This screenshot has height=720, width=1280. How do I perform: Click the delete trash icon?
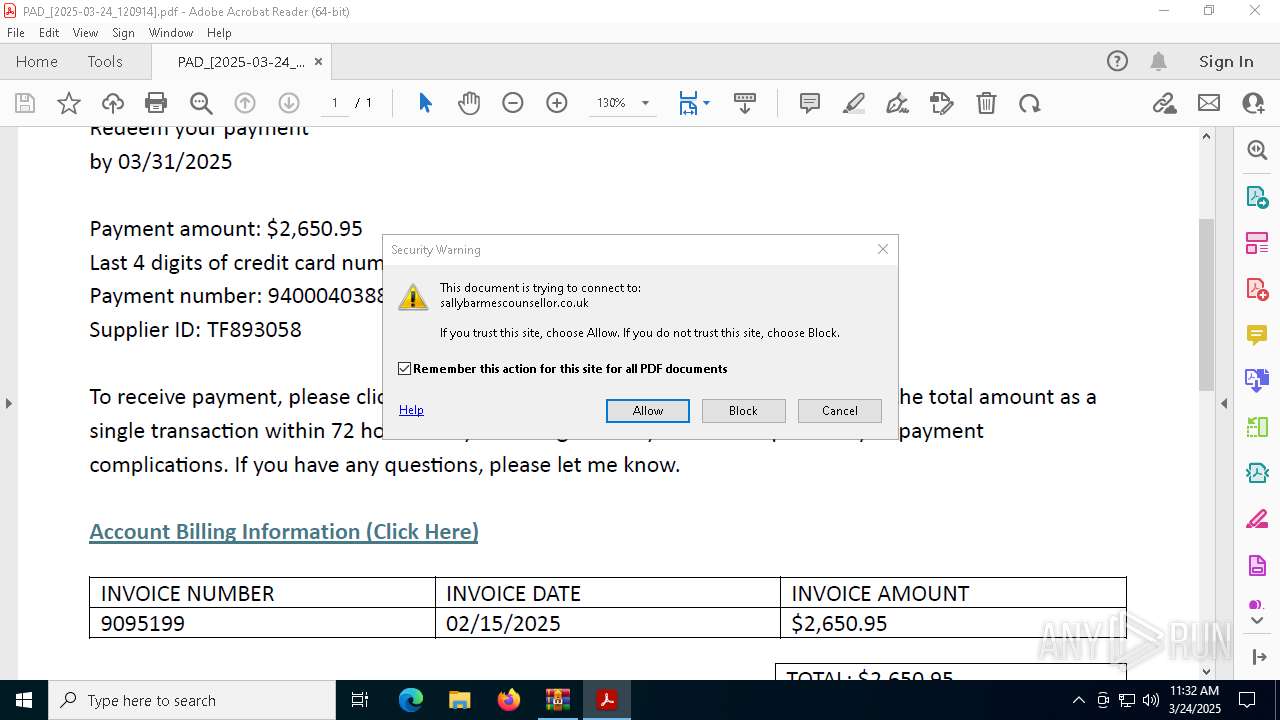pyautogui.click(x=986, y=103)
